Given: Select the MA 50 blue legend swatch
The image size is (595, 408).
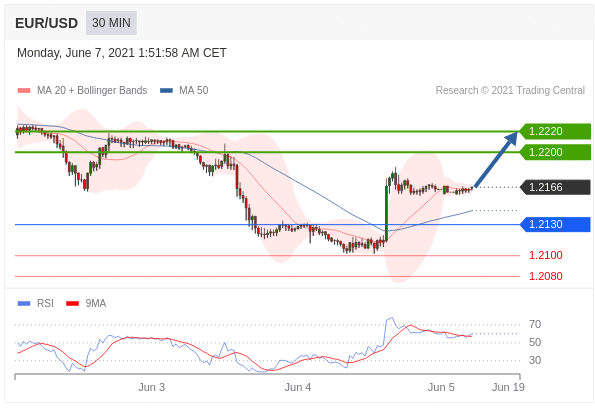Looking at the screenshot, I should pyautogui.click(x=167, y=91).
